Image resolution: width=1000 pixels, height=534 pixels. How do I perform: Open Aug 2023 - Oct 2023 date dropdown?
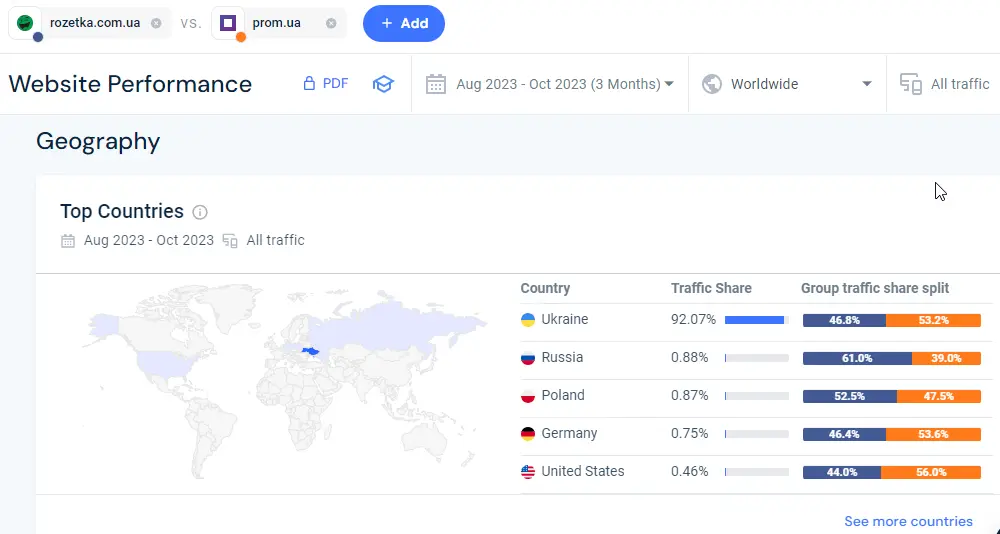(564, 84)
